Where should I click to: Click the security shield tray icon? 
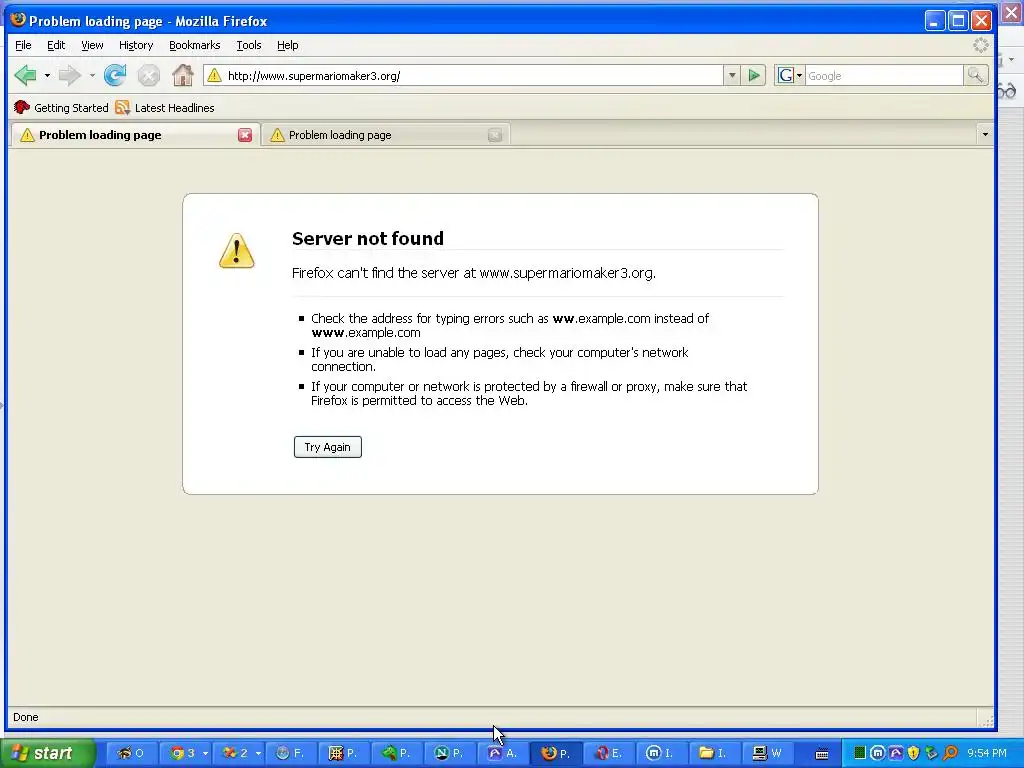(914, 754)
